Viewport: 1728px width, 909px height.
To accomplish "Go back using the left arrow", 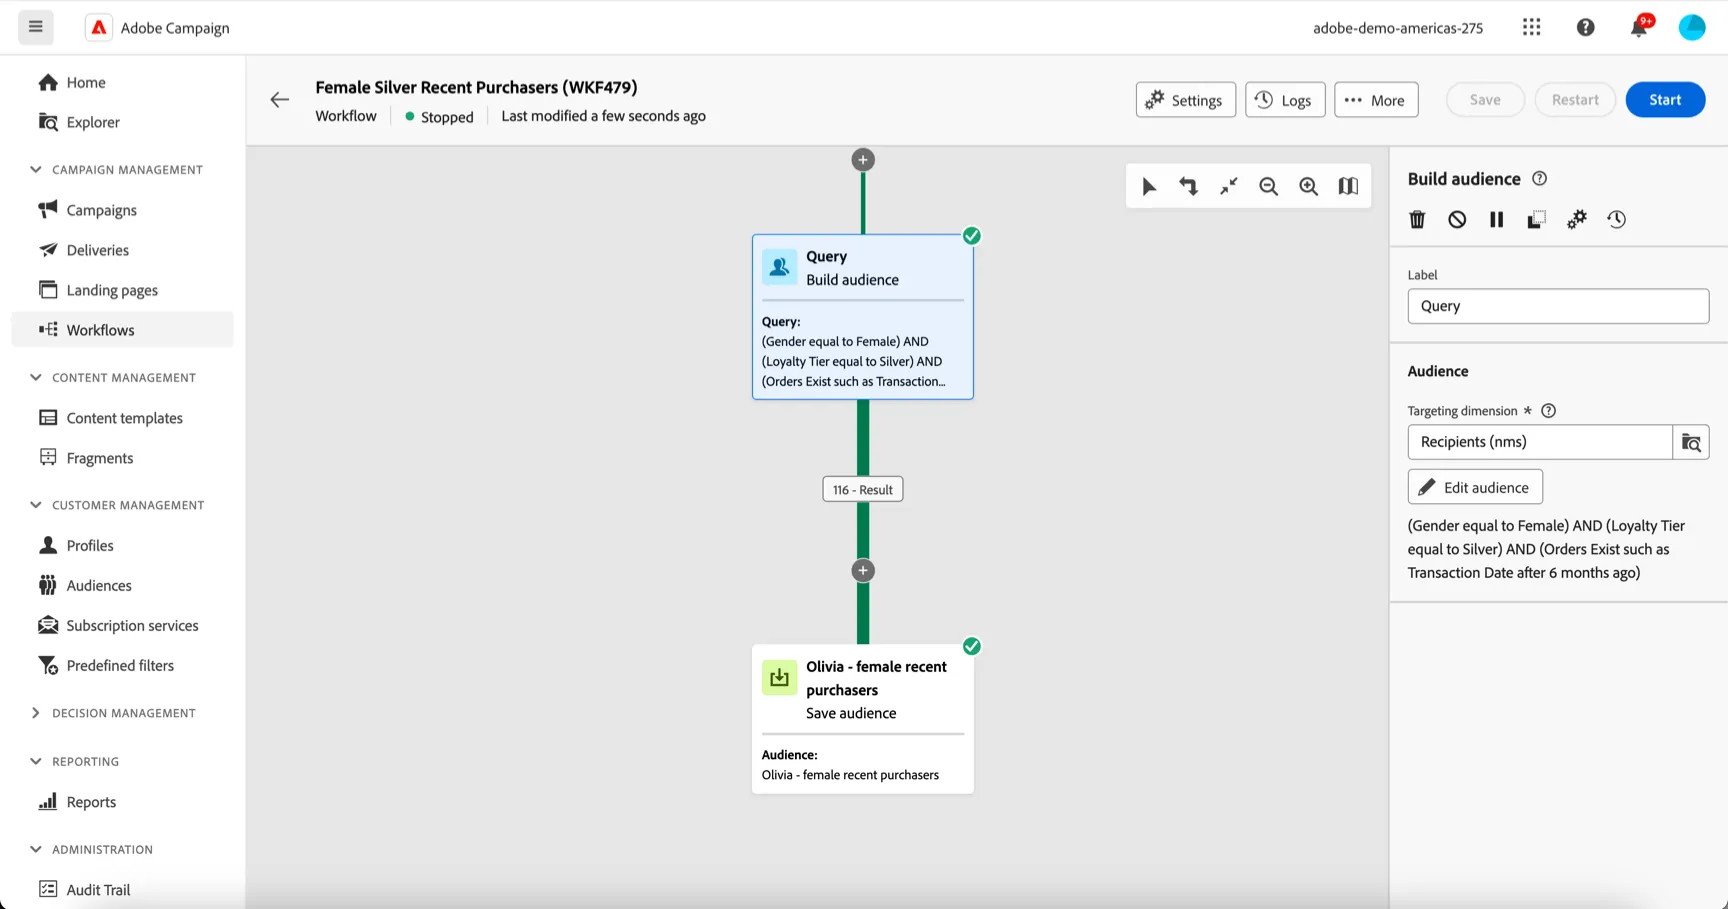I will point(280,100).
